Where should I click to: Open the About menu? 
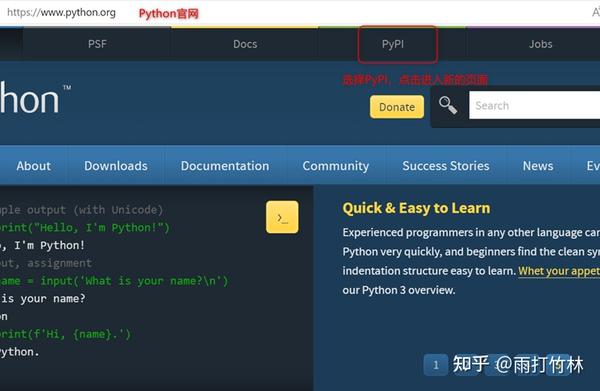pos(33,166)
